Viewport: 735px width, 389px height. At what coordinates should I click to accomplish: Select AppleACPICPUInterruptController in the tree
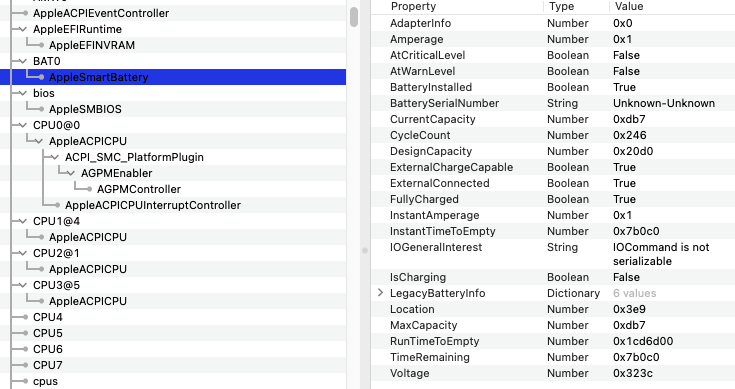pyautogui.click(x=153, y=205)
